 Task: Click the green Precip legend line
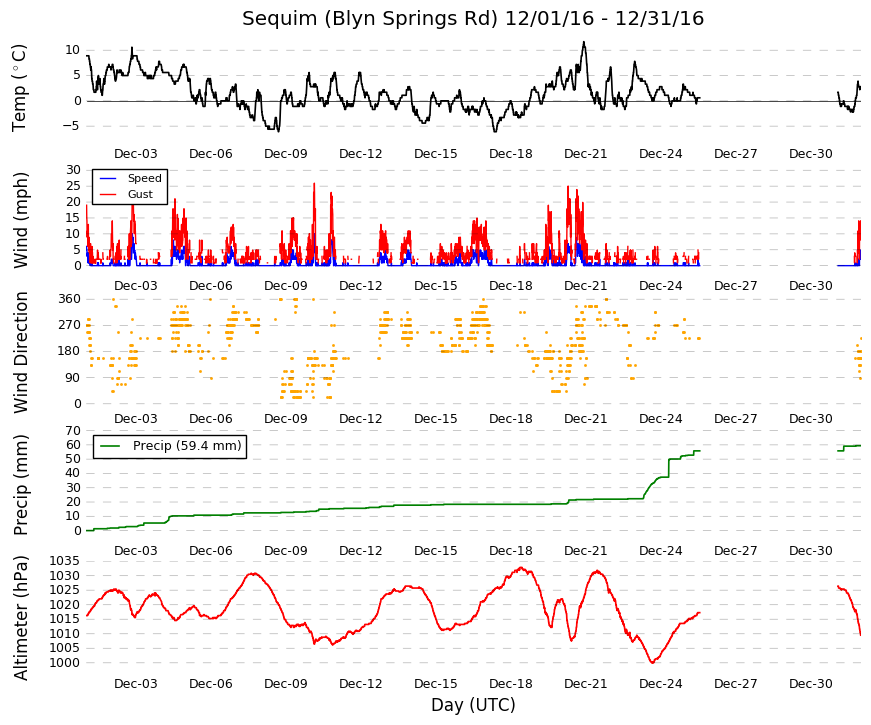point(110,446)
